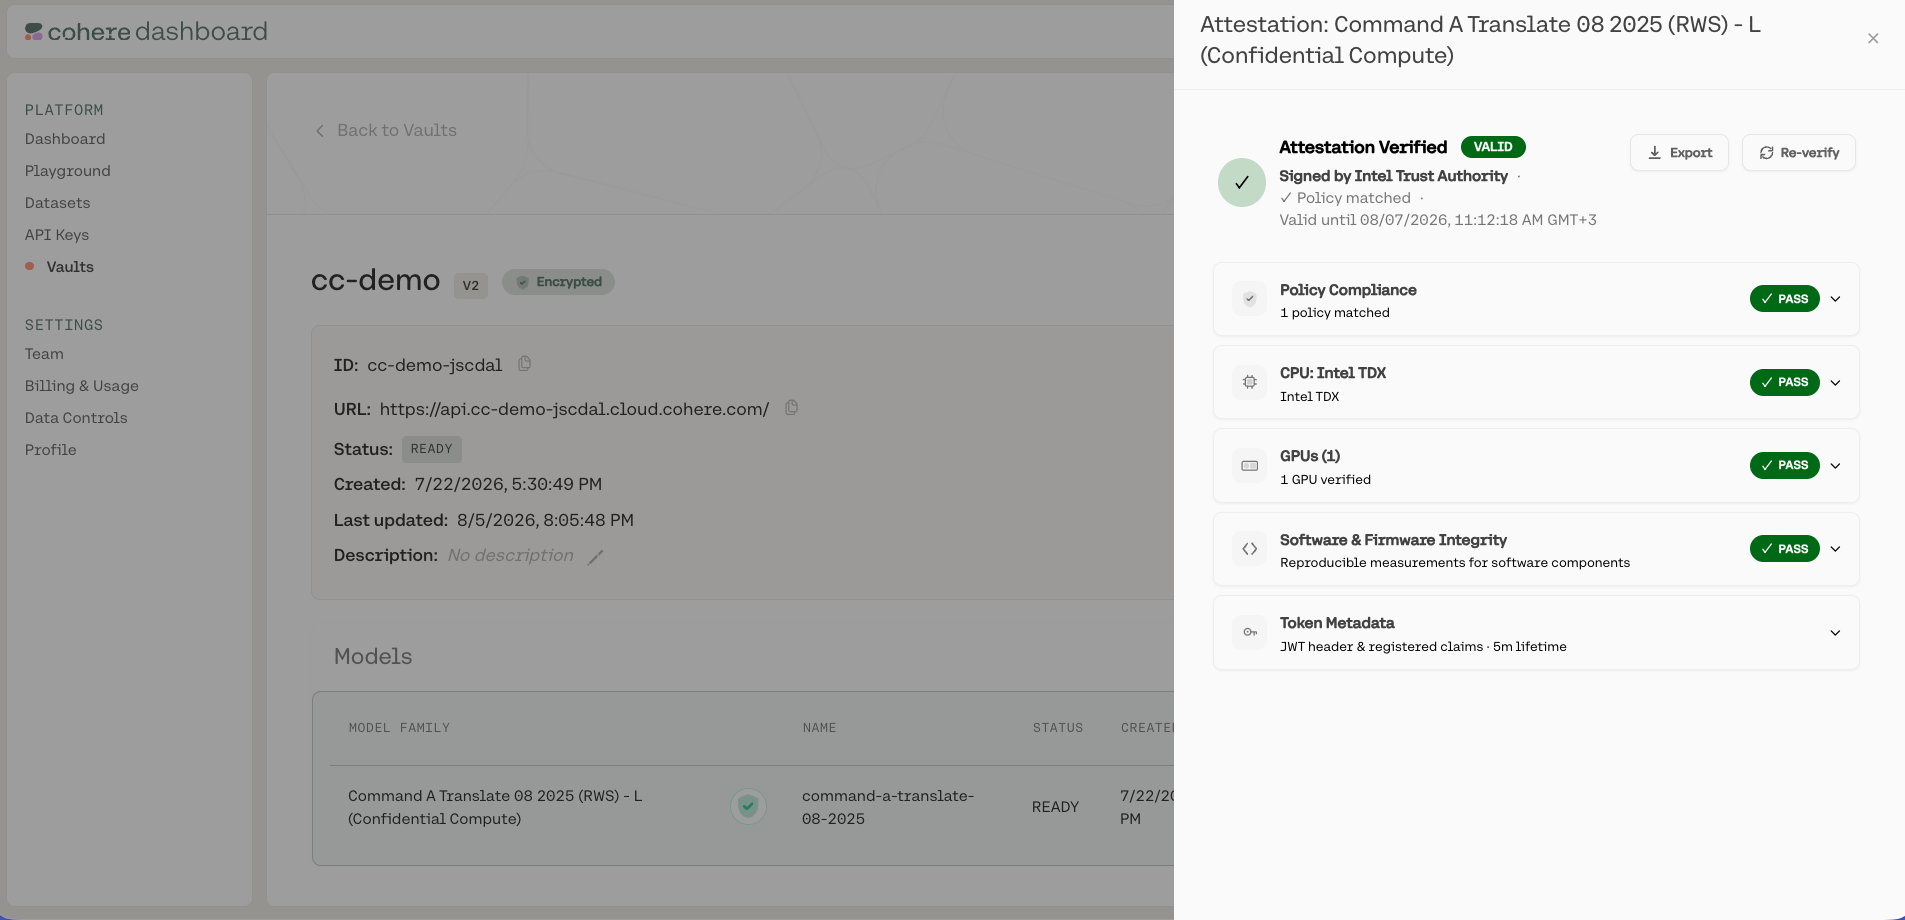Expand the Policy Compliance section chevron
The height and width of the screenshot is (920, 1905).
pos(1835,299)
